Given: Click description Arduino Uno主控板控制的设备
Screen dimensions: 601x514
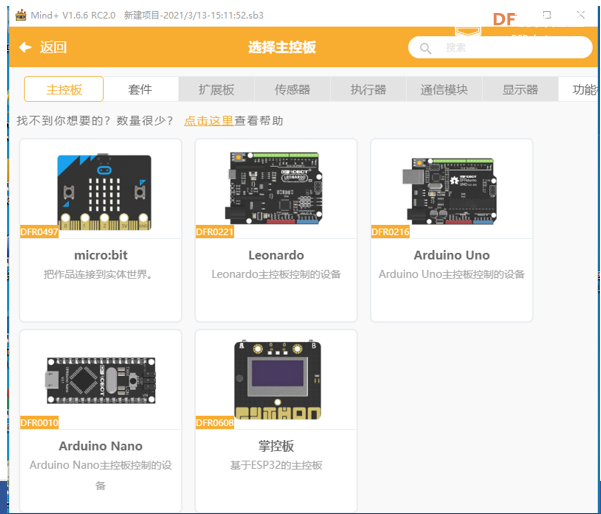Looking at the screenshot, I should pos(452,274).
